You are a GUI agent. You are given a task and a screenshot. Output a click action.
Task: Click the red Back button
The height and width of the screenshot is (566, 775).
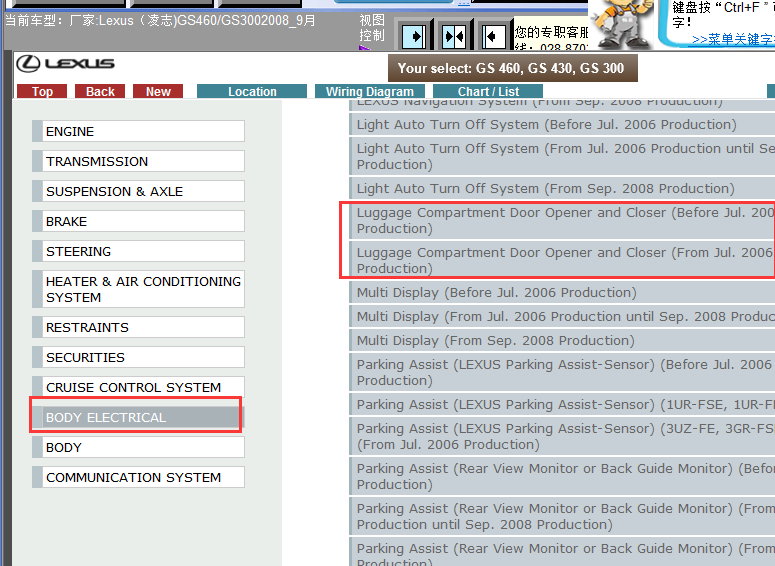click(x=100, y=91)
